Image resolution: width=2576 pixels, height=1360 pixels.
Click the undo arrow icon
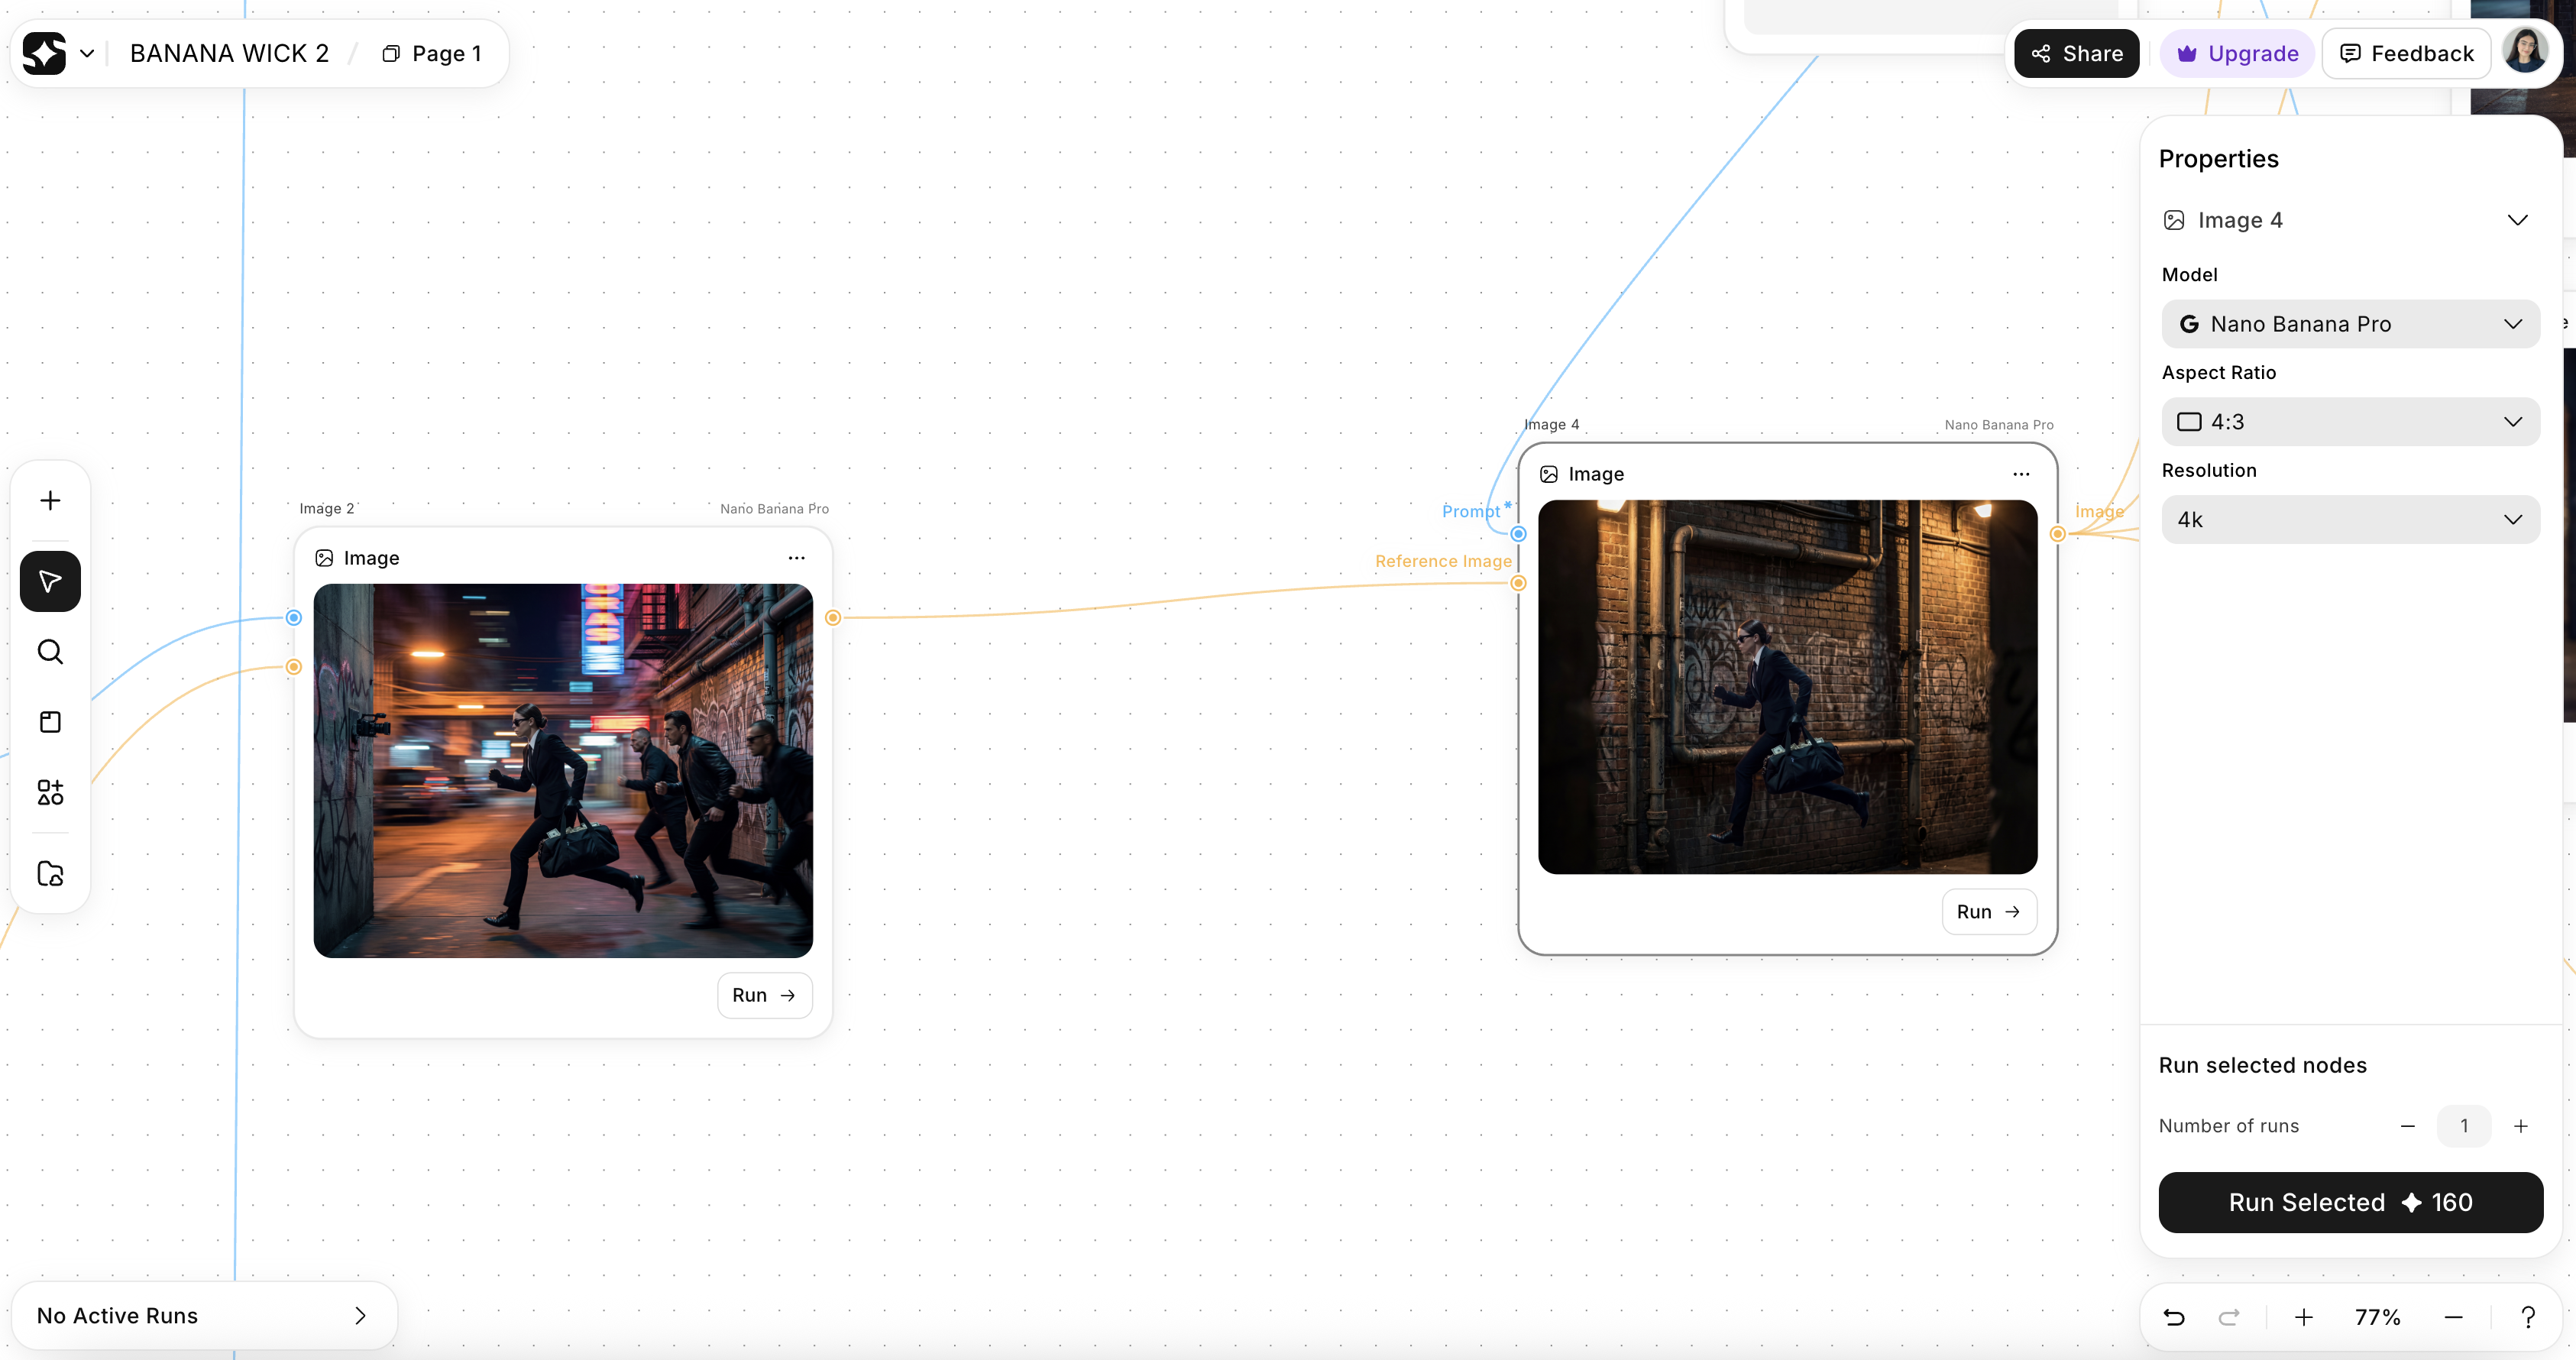click(2174, 1317)
